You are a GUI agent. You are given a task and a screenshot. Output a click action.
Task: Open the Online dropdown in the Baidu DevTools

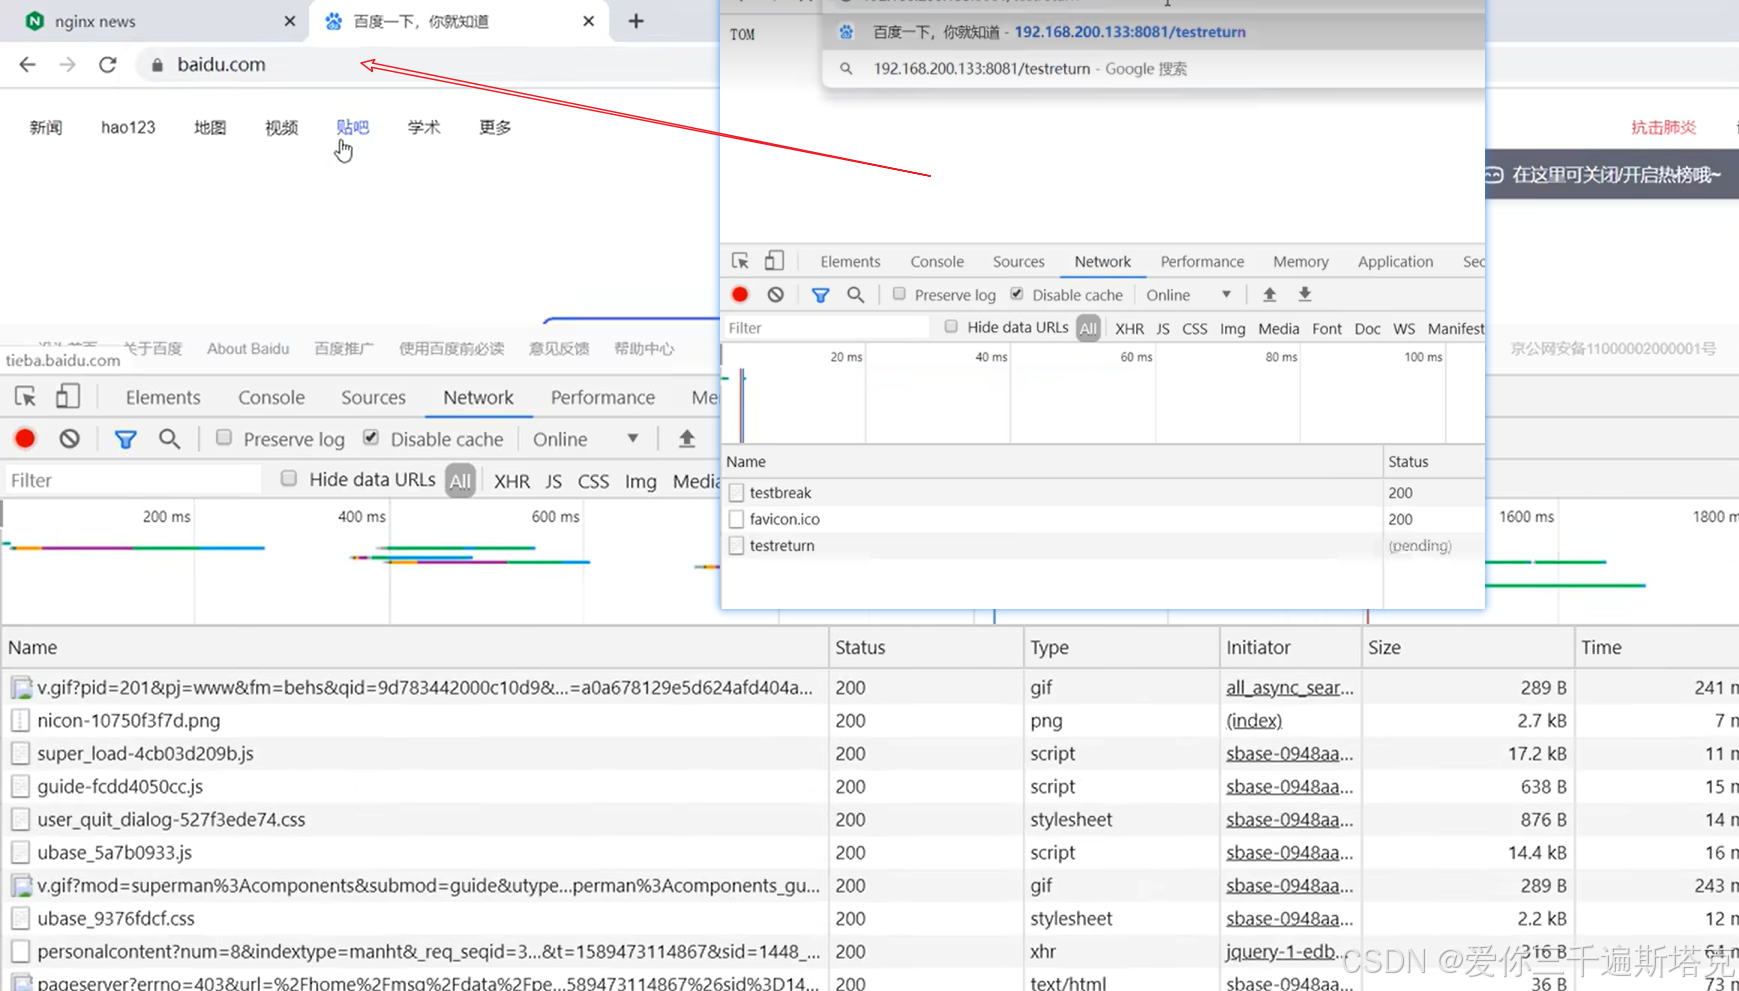(587, 438)
